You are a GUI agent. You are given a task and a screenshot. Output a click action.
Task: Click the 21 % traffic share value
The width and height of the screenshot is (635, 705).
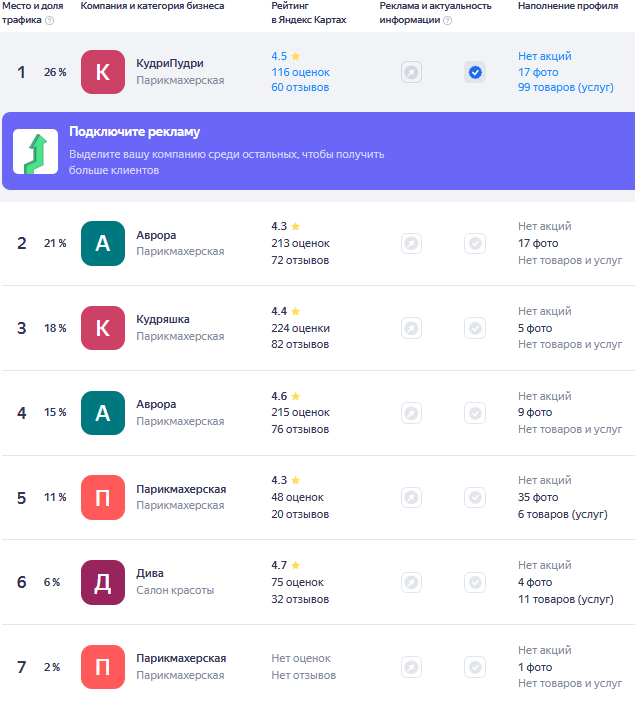tap(55, 243)
